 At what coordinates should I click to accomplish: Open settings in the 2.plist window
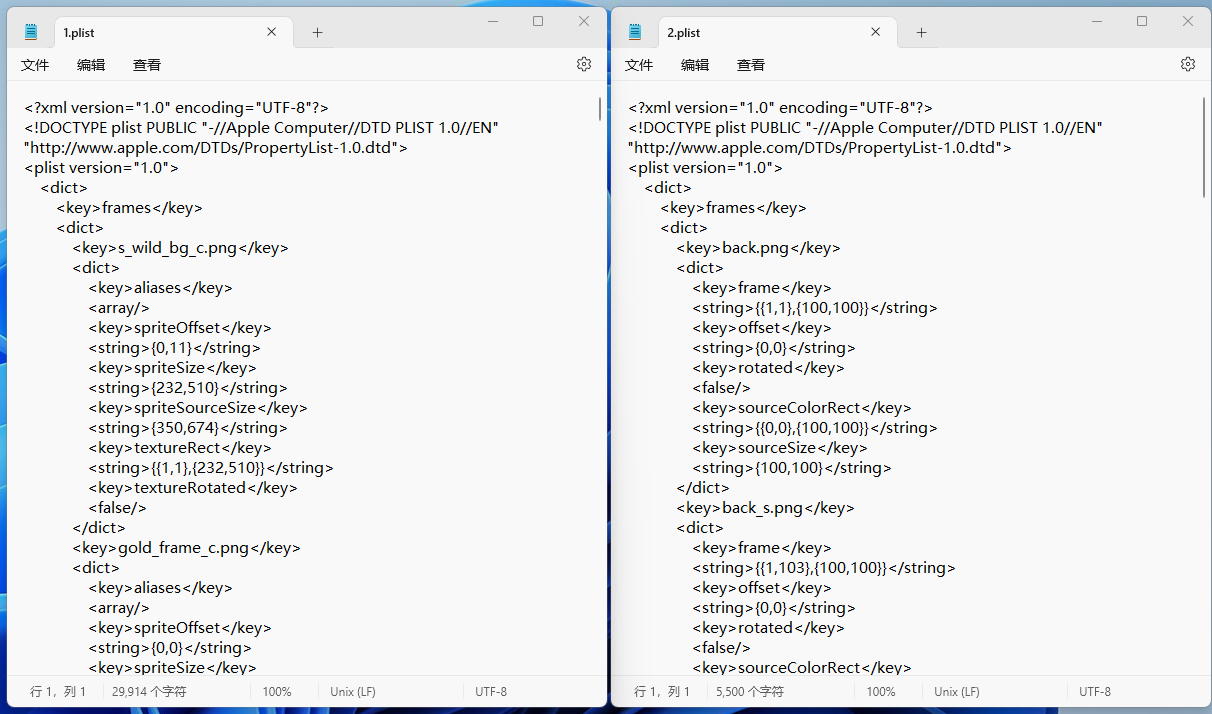coord(1188,63)
